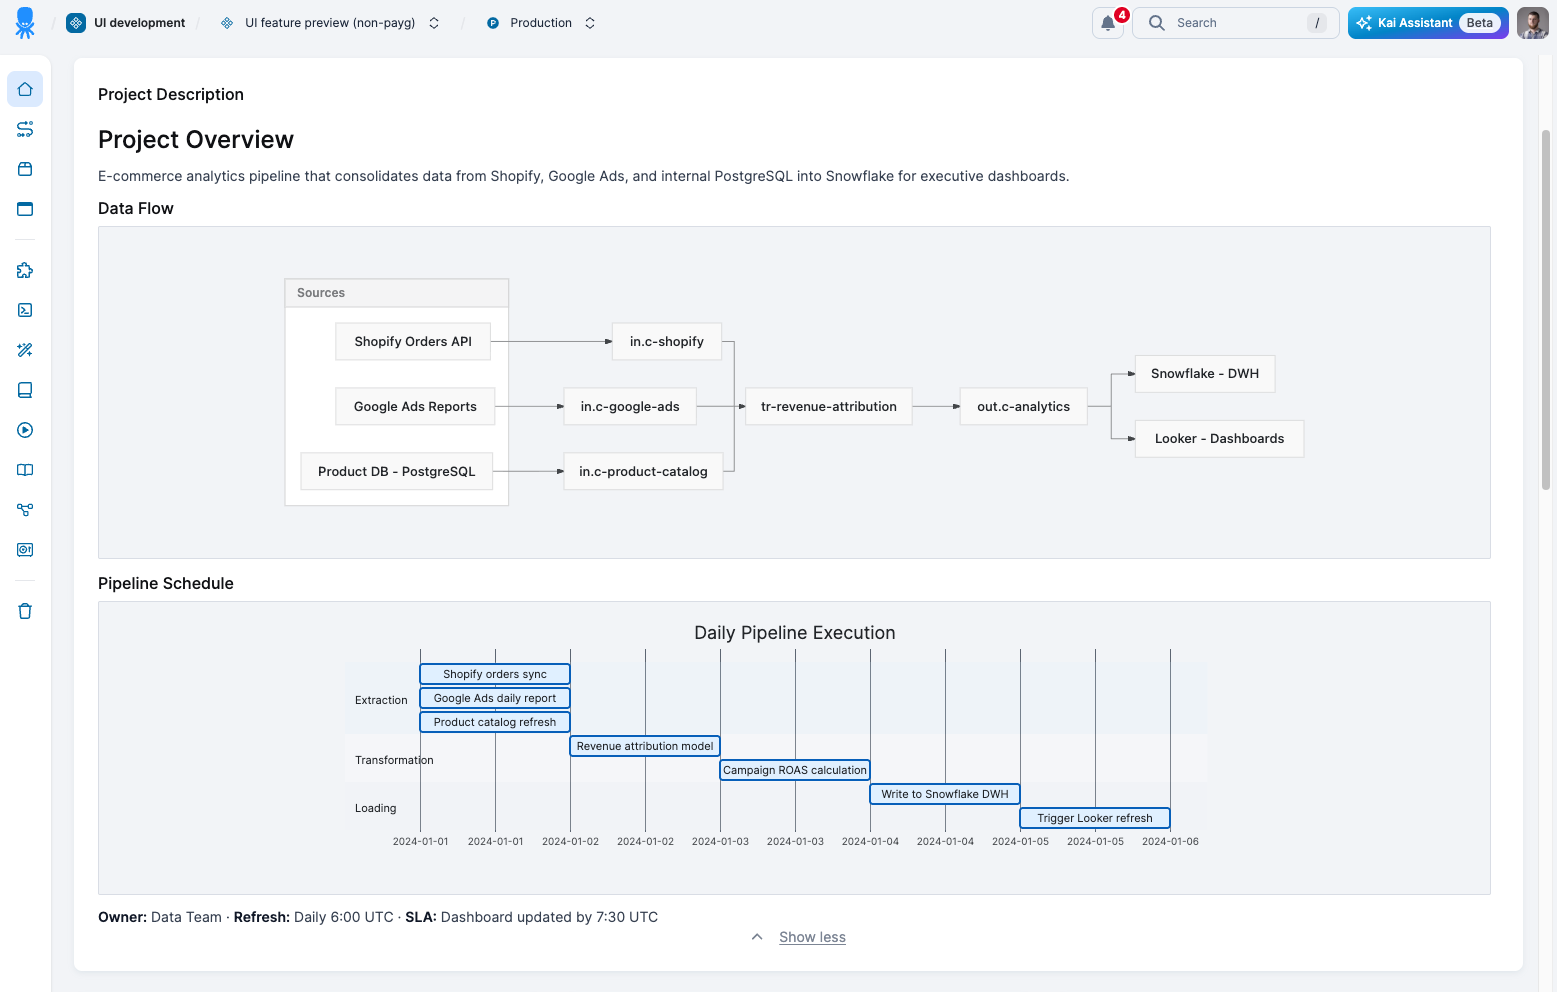
Task: Click the Google Ads daily report bar
Action: coord(495,698)
